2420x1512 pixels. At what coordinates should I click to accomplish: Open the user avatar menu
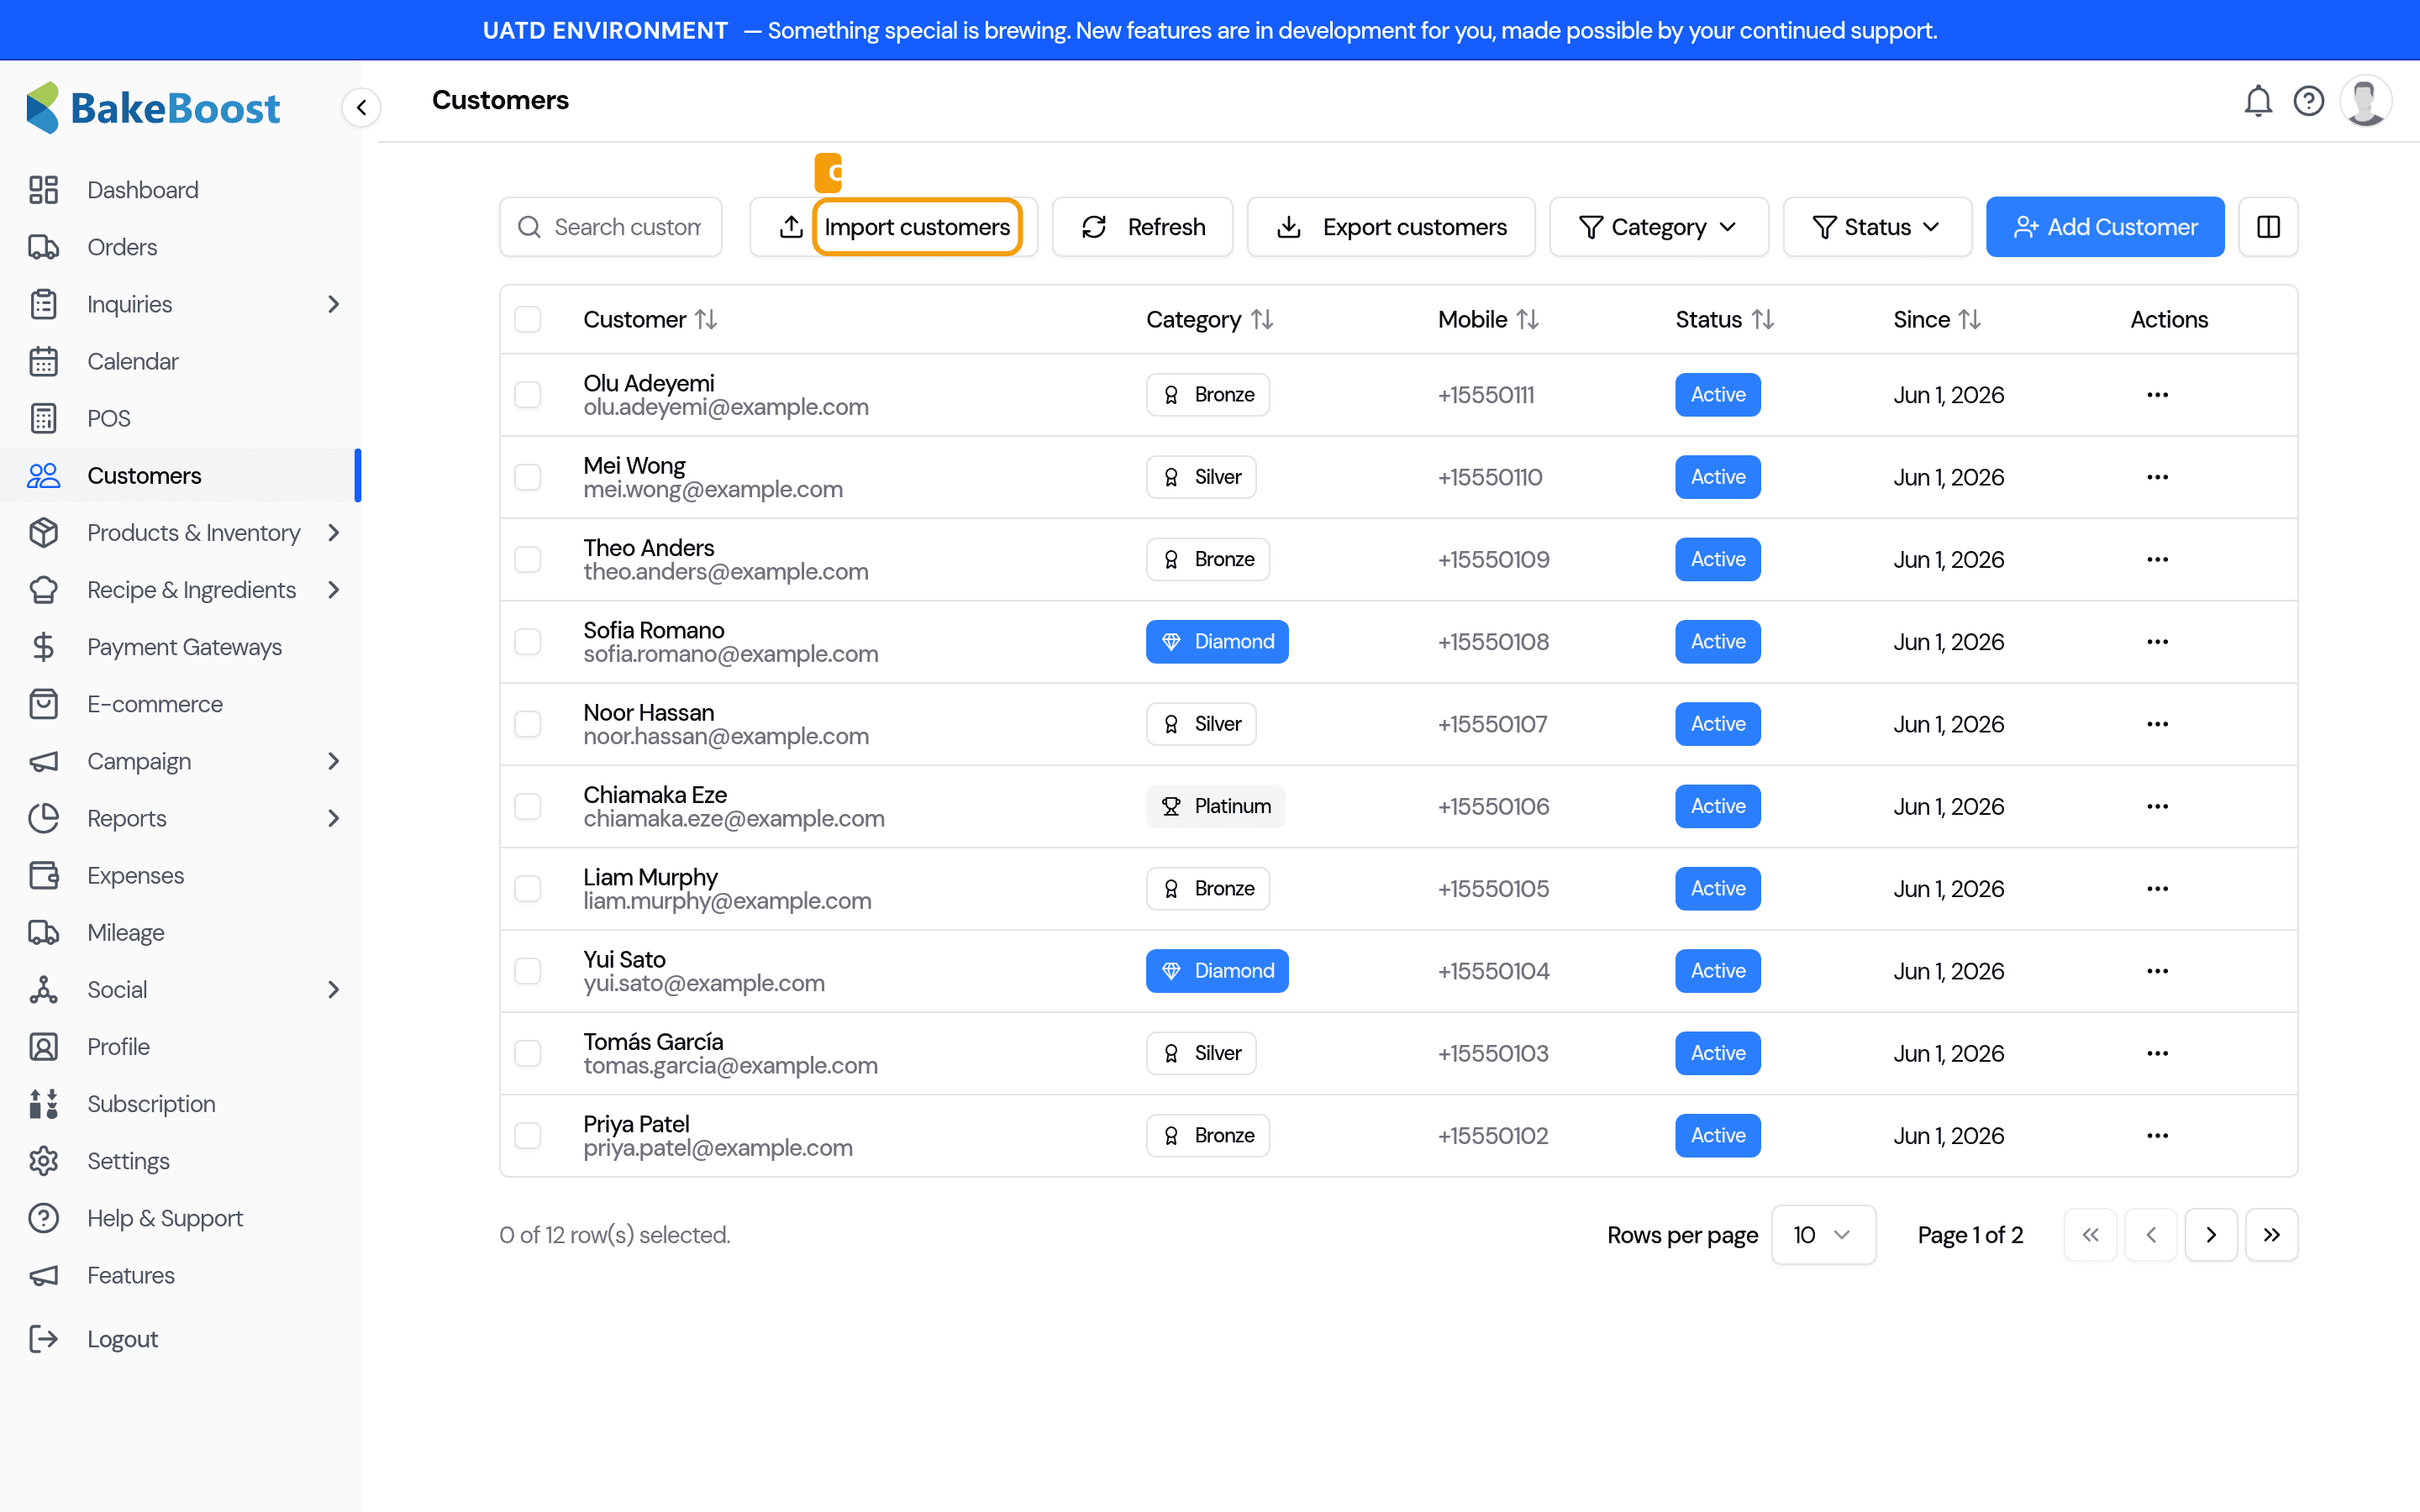click(x=2365, y=101)
